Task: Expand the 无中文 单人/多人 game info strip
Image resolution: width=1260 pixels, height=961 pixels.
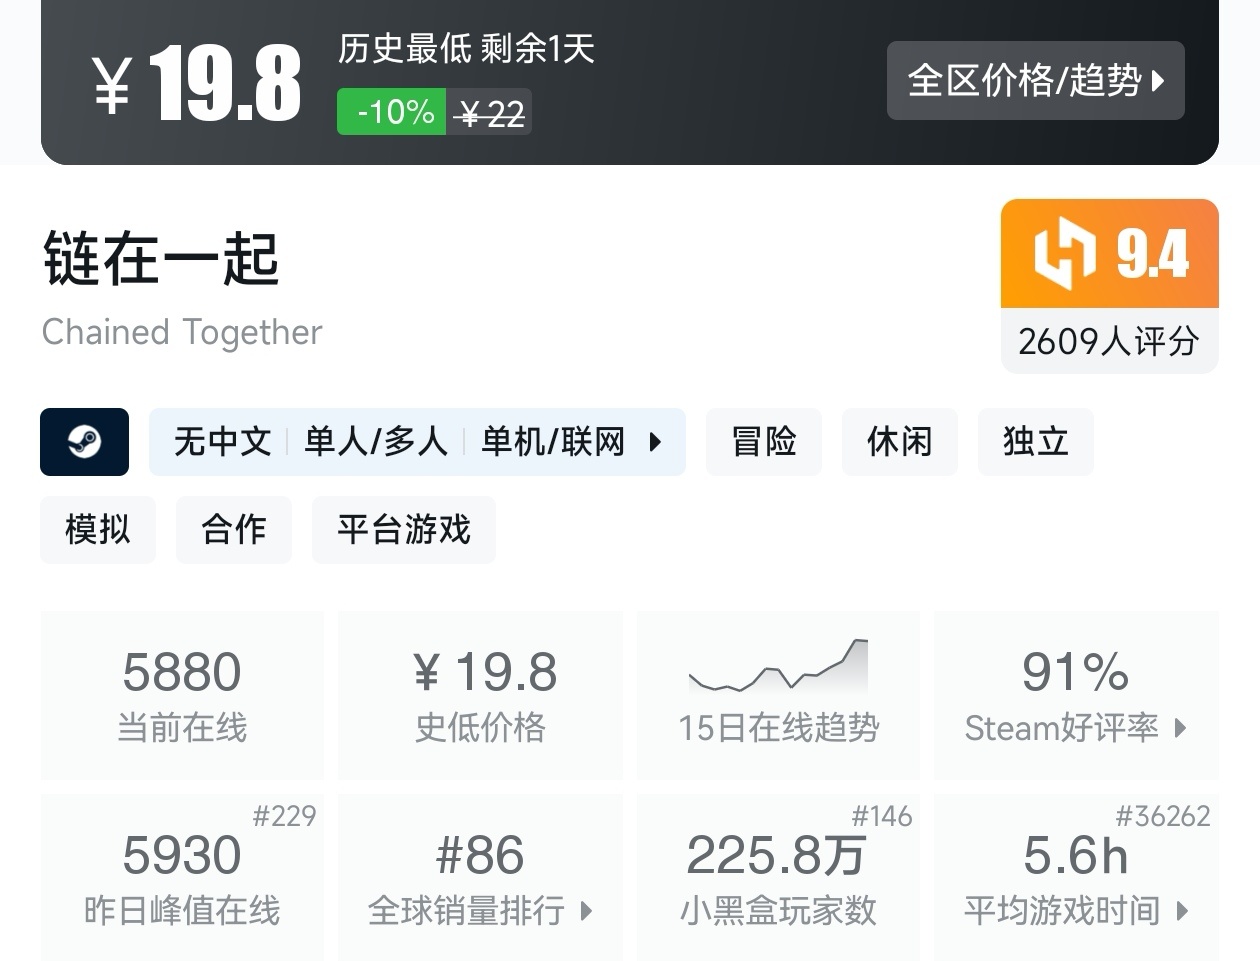Action: click(x=417, y=442)
